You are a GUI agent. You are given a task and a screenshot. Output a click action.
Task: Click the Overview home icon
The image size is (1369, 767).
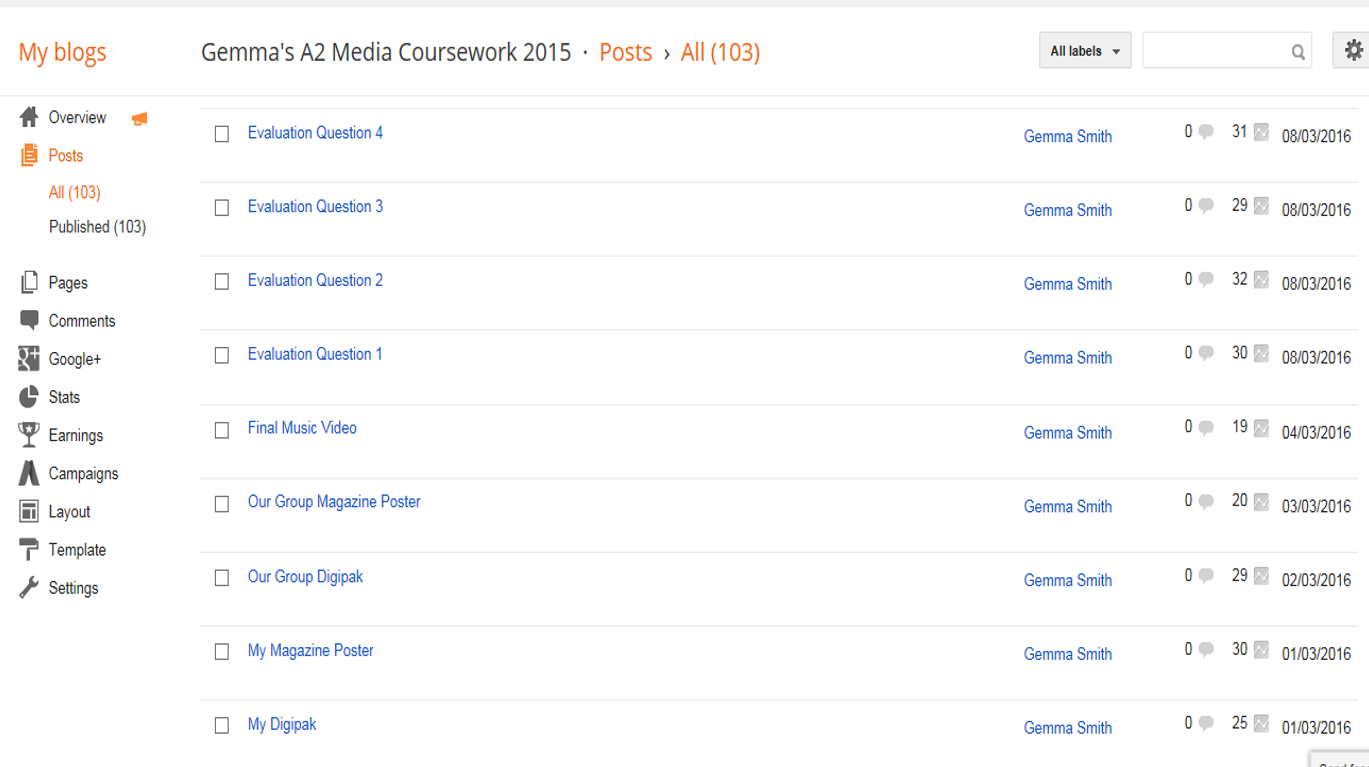(x=29, y=117)
